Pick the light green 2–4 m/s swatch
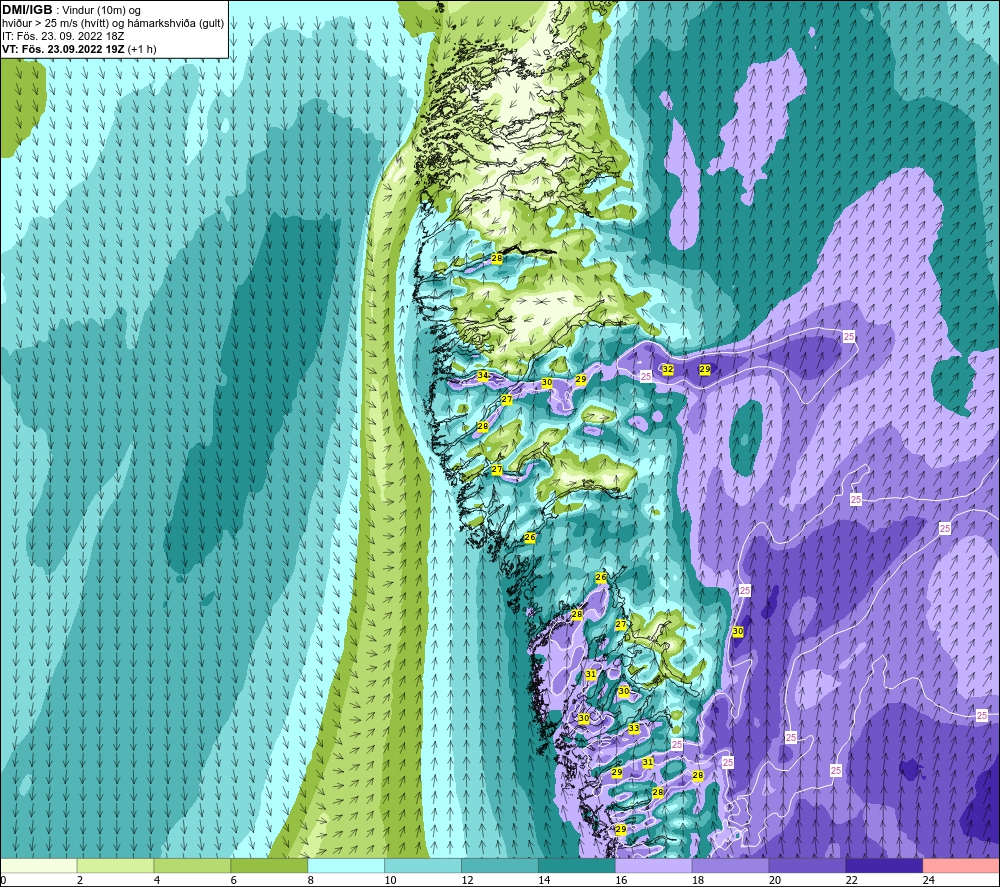The width and height of the screenshot is (1000, 887). (x=115, y=865)
